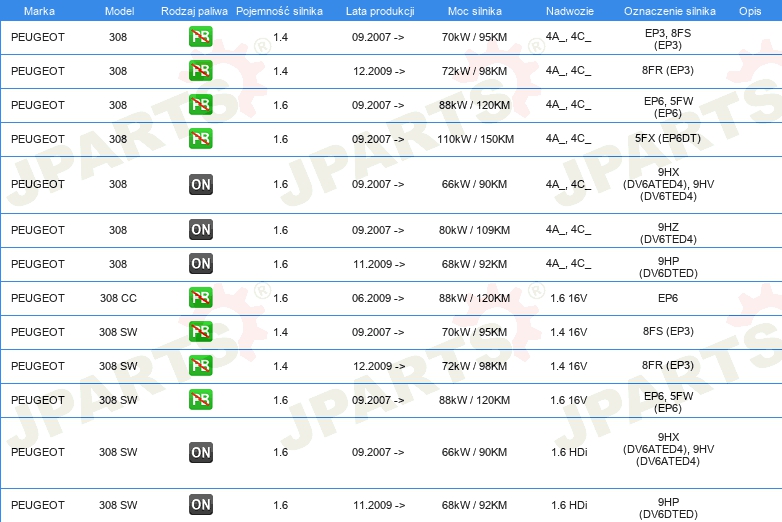Click the Pojemność silnika column header
This screenshot has height=522, width=782.
279,11
